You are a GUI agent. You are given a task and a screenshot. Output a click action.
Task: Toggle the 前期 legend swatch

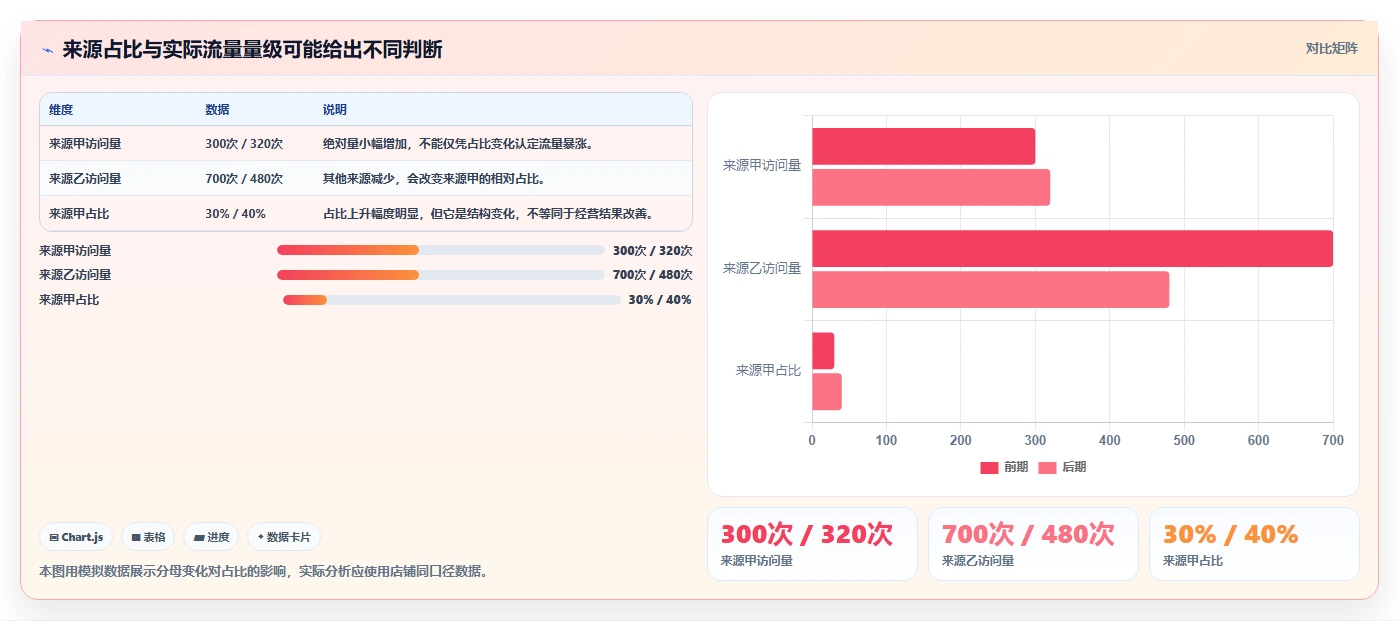(x=989, y=468)
